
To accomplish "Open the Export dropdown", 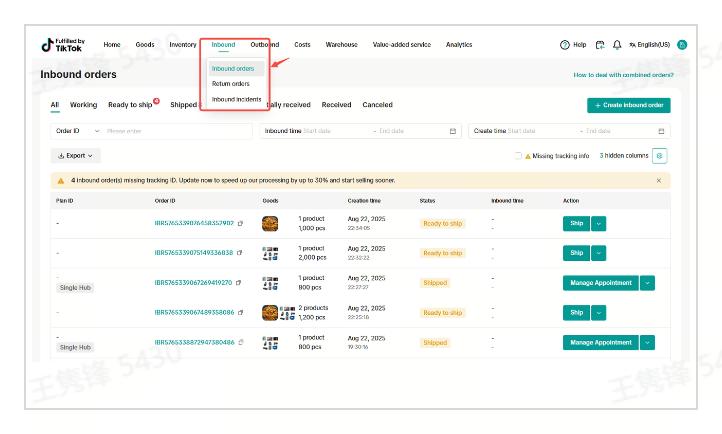I will pyautogui.click(x=75, y=156).
